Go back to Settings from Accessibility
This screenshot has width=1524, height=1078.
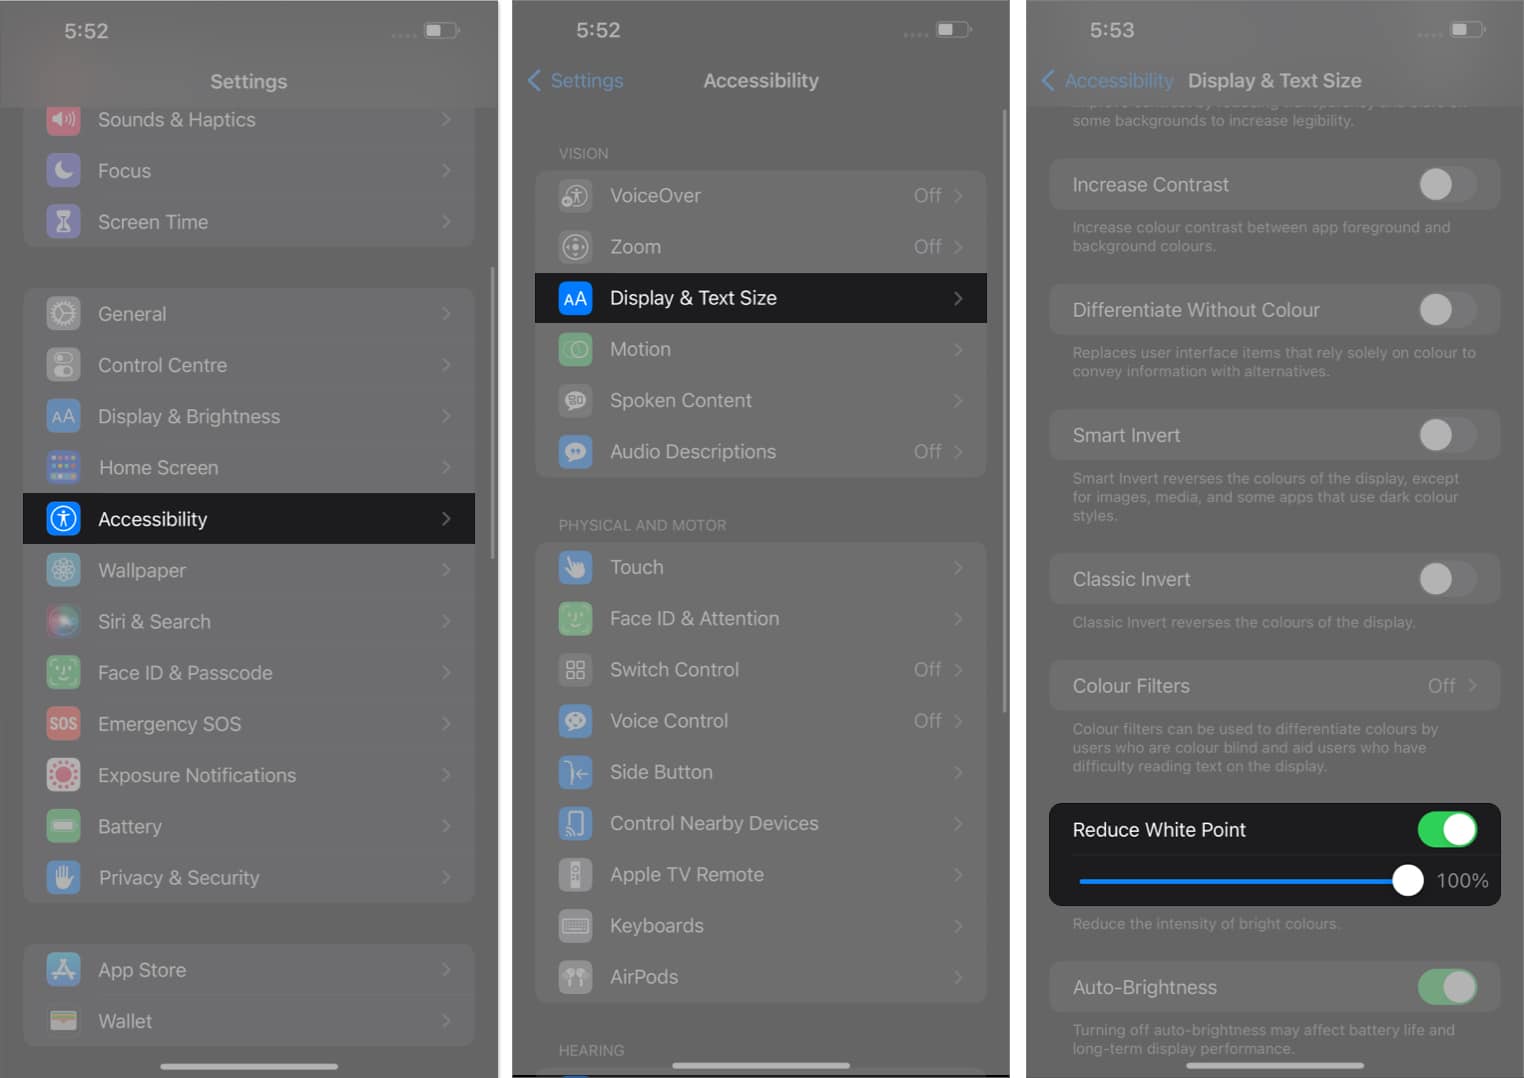click(x=575, y=81)
